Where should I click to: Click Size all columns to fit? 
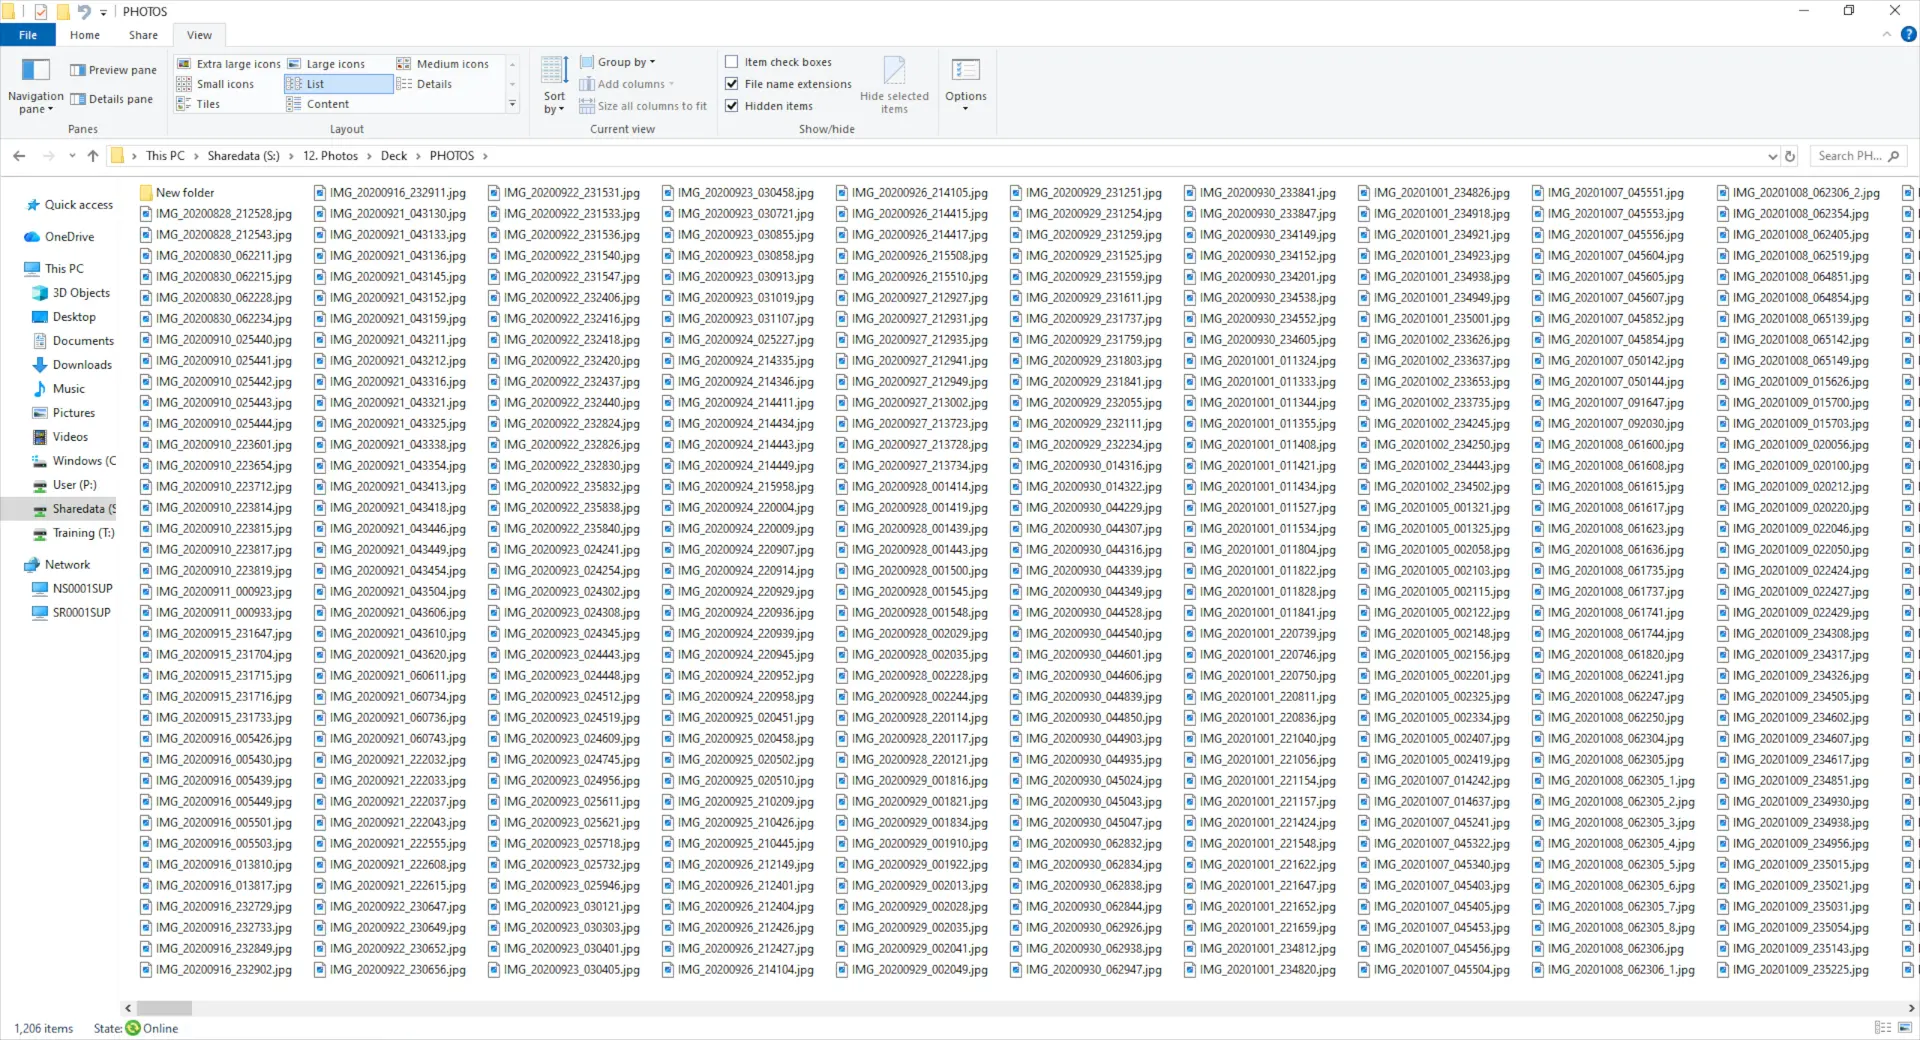643,106
